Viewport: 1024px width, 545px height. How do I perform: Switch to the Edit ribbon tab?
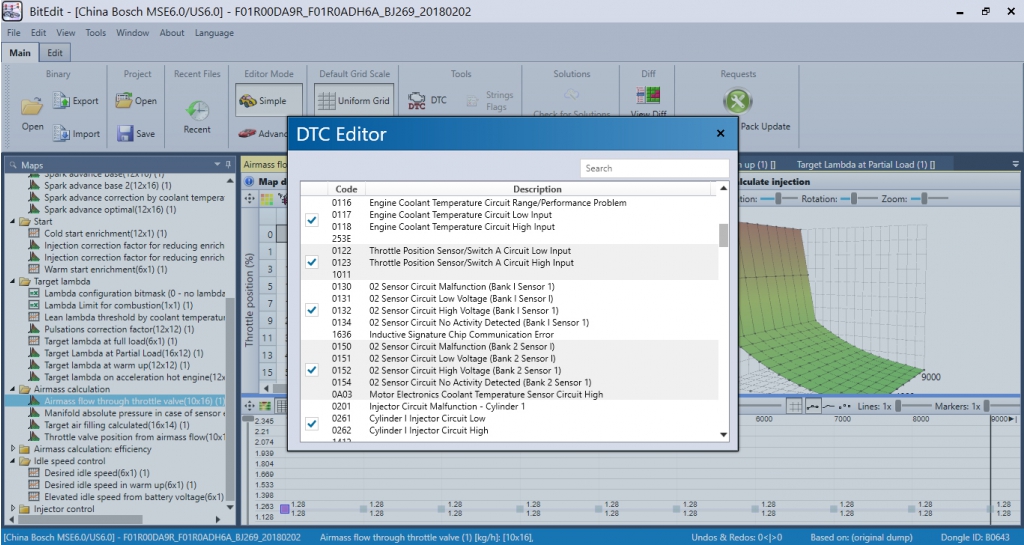coord(55,53)
